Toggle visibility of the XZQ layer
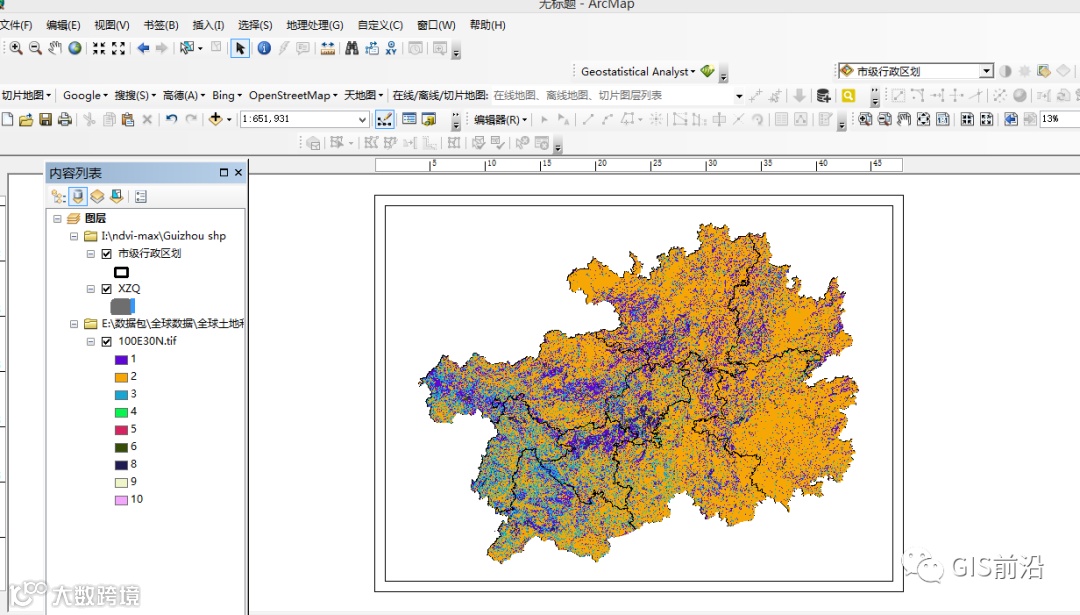1080x615 pixels. click(x=107, y=289)
